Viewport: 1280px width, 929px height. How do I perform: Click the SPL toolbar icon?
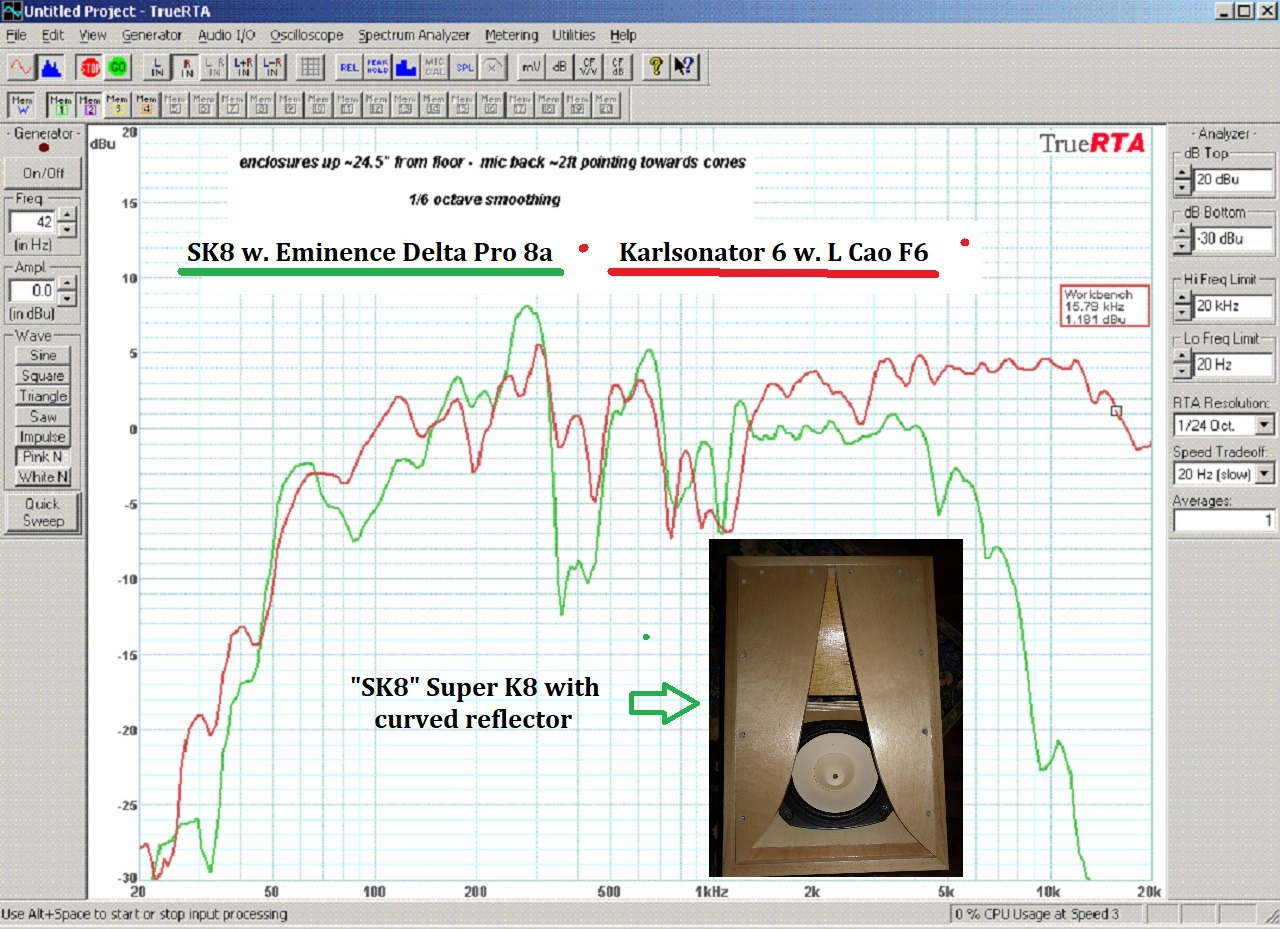pos(464,67)
